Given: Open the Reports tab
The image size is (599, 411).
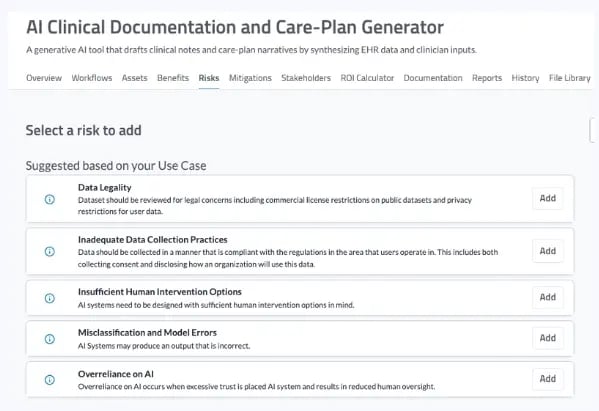Looking at the screenshot, I should (x=487, y=78).
